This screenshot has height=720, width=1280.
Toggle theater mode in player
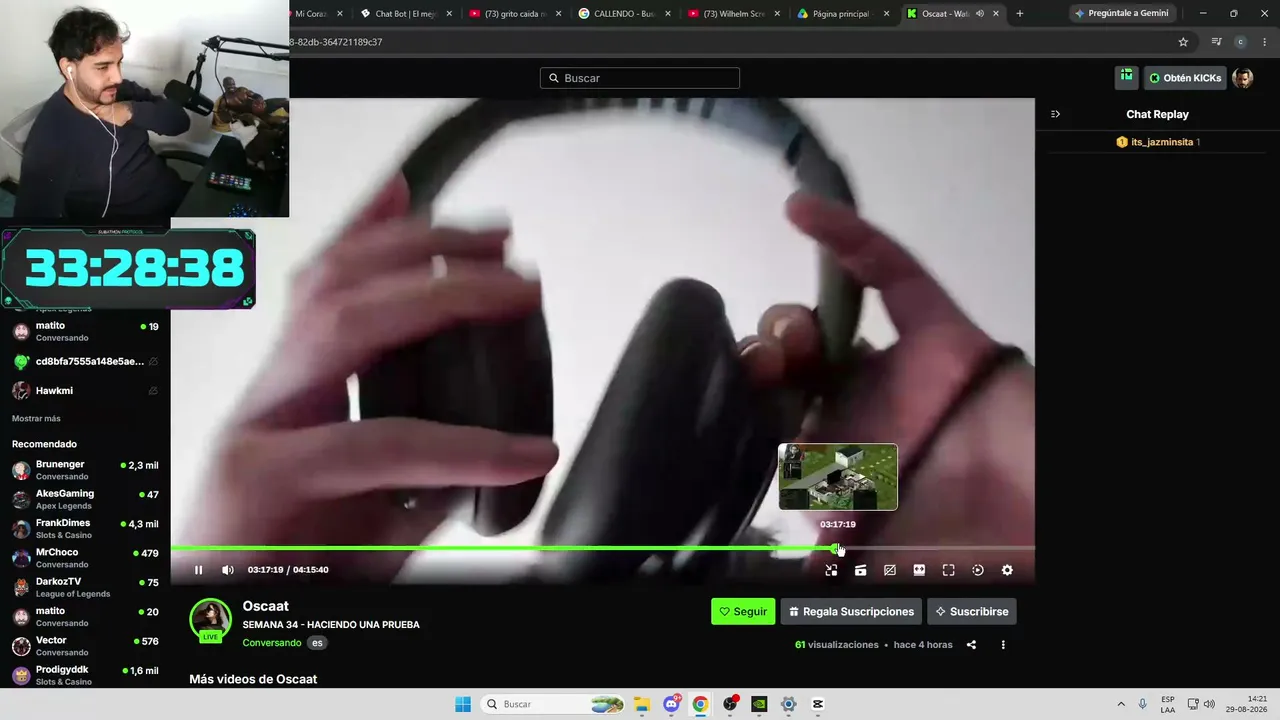pyautogui.click(x=919, y=570)
